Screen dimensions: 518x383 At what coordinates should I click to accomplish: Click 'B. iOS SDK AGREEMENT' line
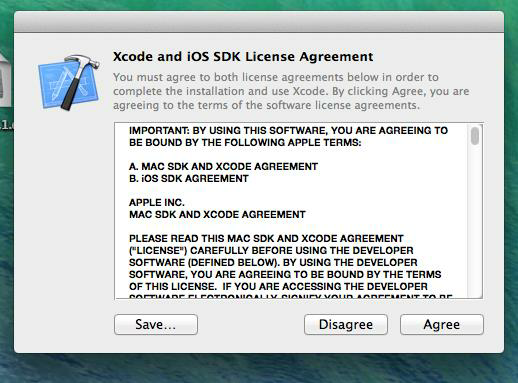coord(189,178)
